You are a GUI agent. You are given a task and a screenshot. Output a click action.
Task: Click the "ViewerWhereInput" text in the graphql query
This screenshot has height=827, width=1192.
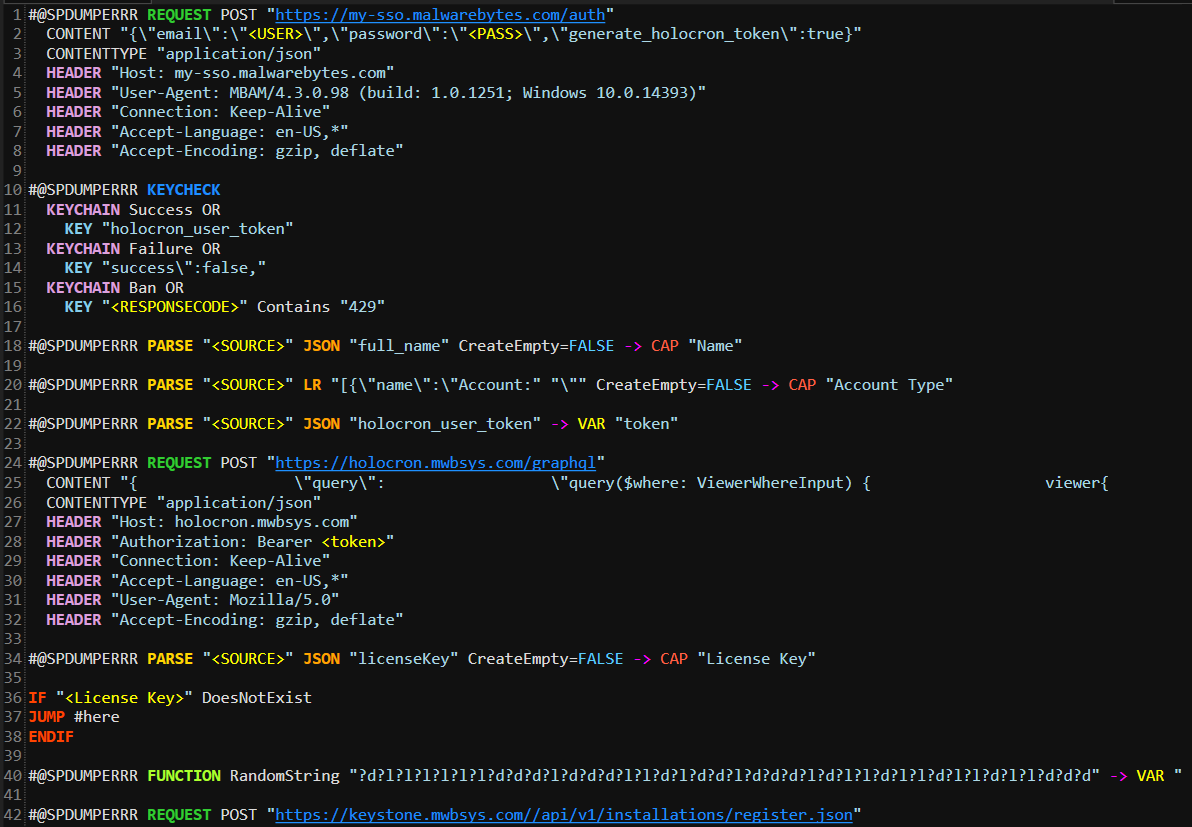pyautogui.click(x=770, y=483)
